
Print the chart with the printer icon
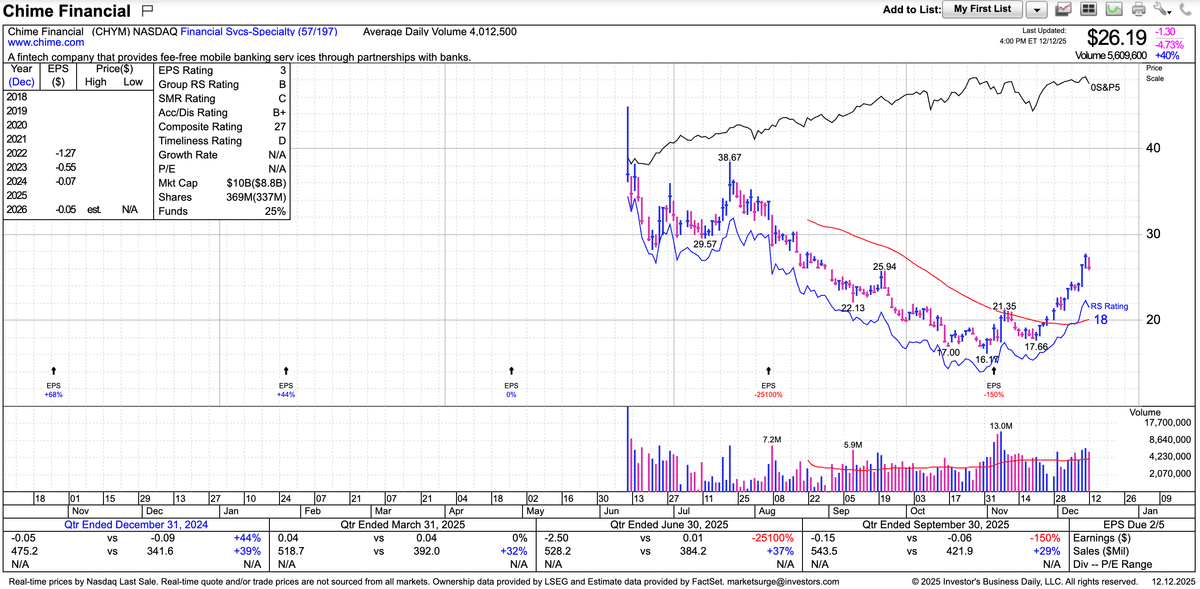[x=1137, y=10]
